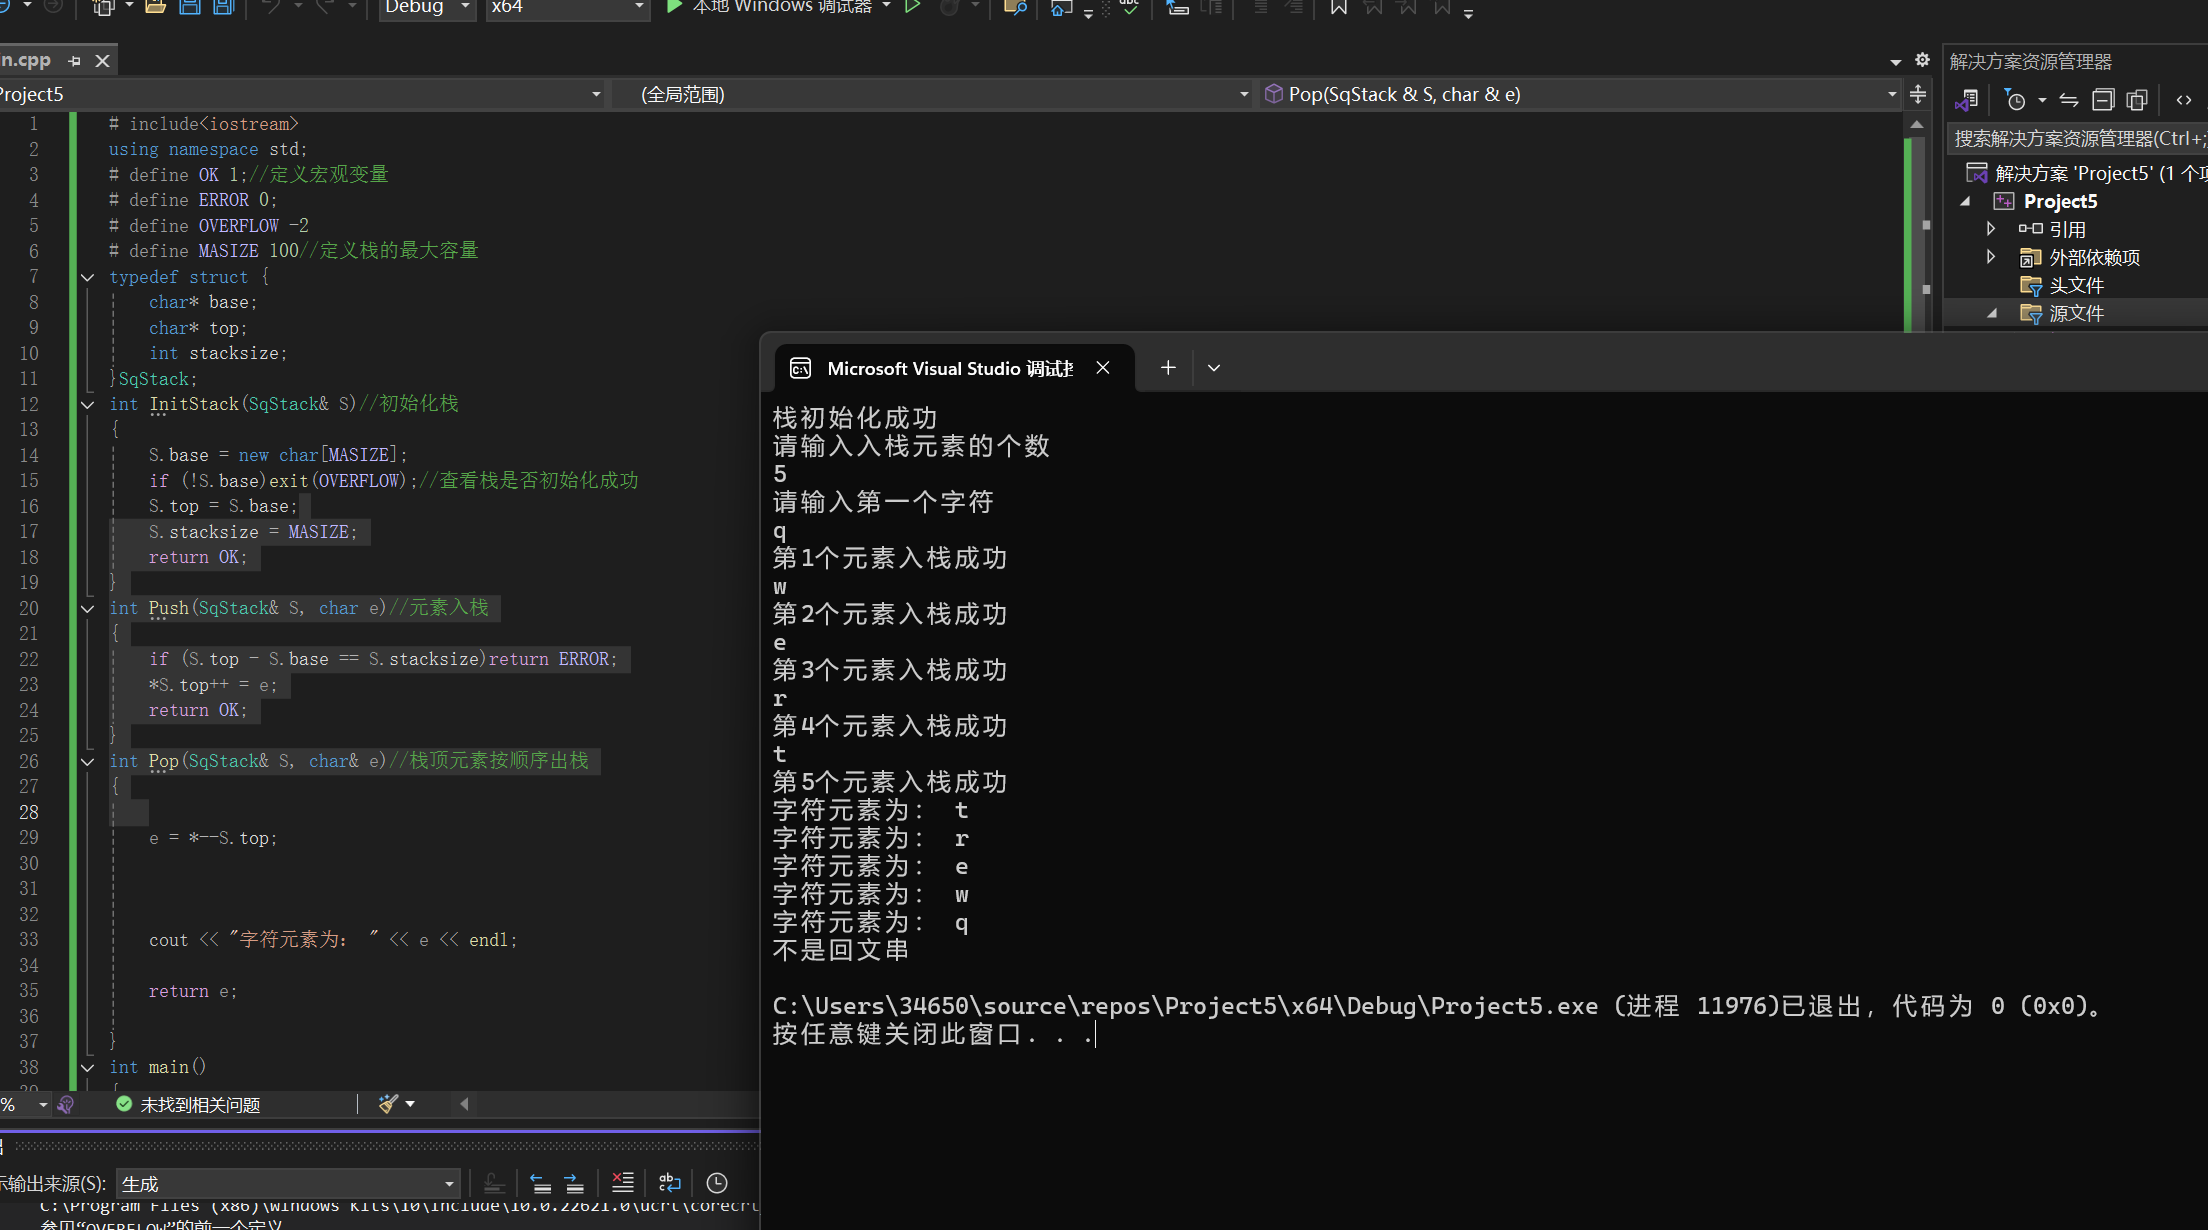Toggle word wrap in Output panel
2208x1230 pixels.
coord(670,1183)
